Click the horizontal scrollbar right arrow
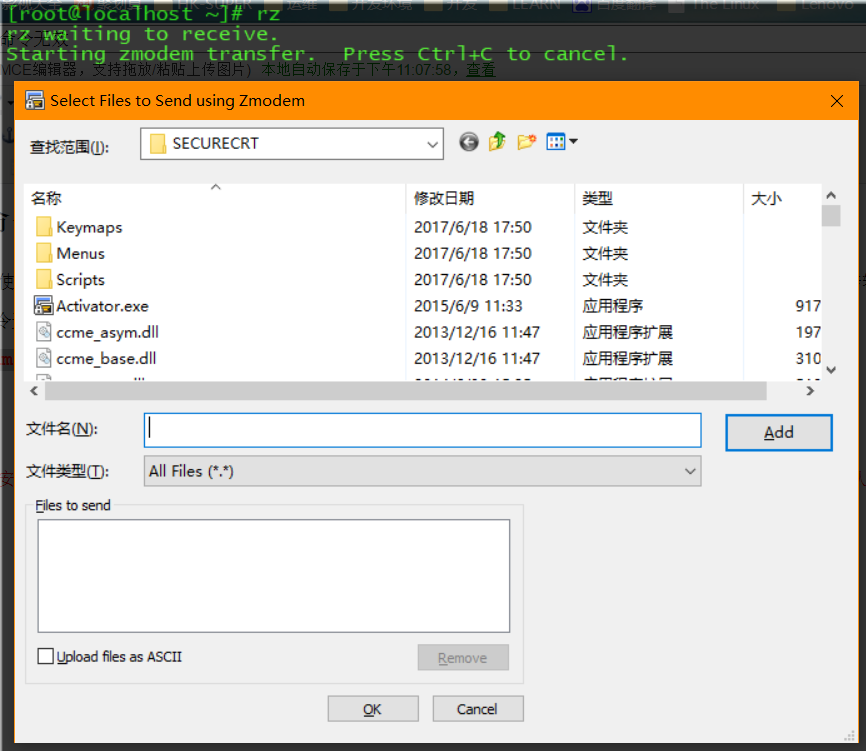The width and height of the screenshot is (866, 751). pos(810,391)
